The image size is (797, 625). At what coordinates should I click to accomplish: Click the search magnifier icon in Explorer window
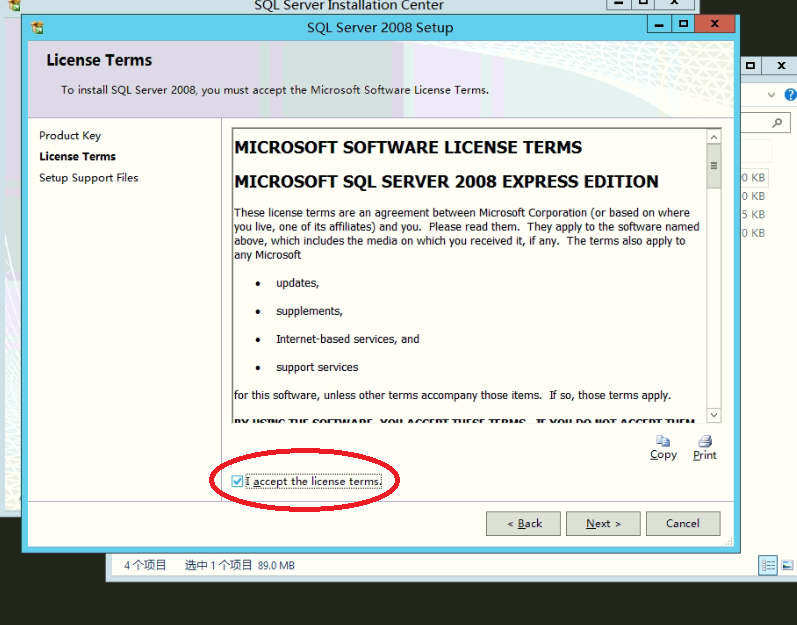click(777, 122)
